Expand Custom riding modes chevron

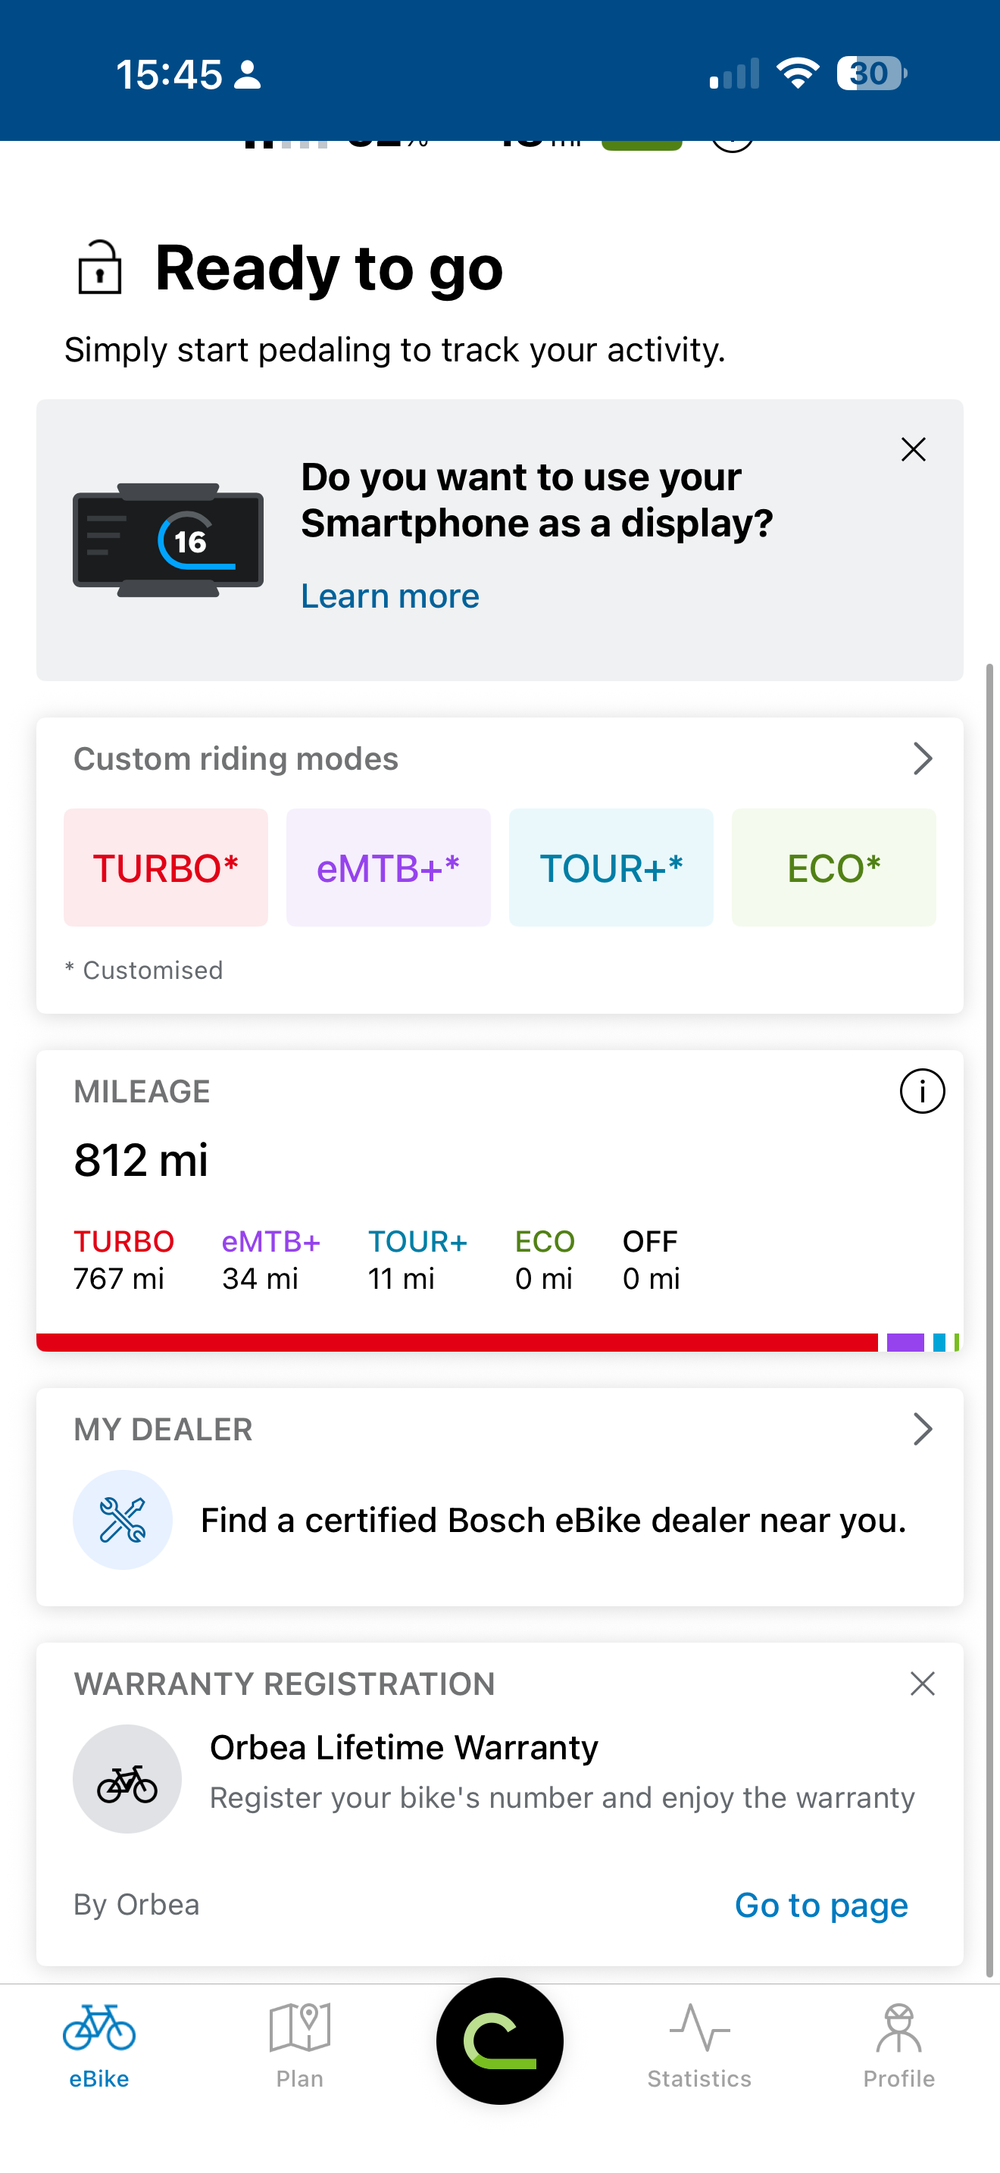tap(922, 759)
